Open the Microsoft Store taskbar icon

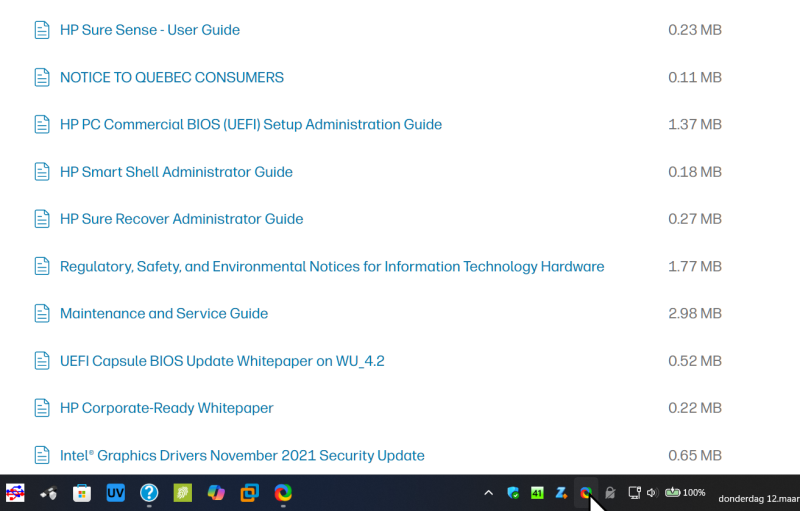tap(82, 493)
